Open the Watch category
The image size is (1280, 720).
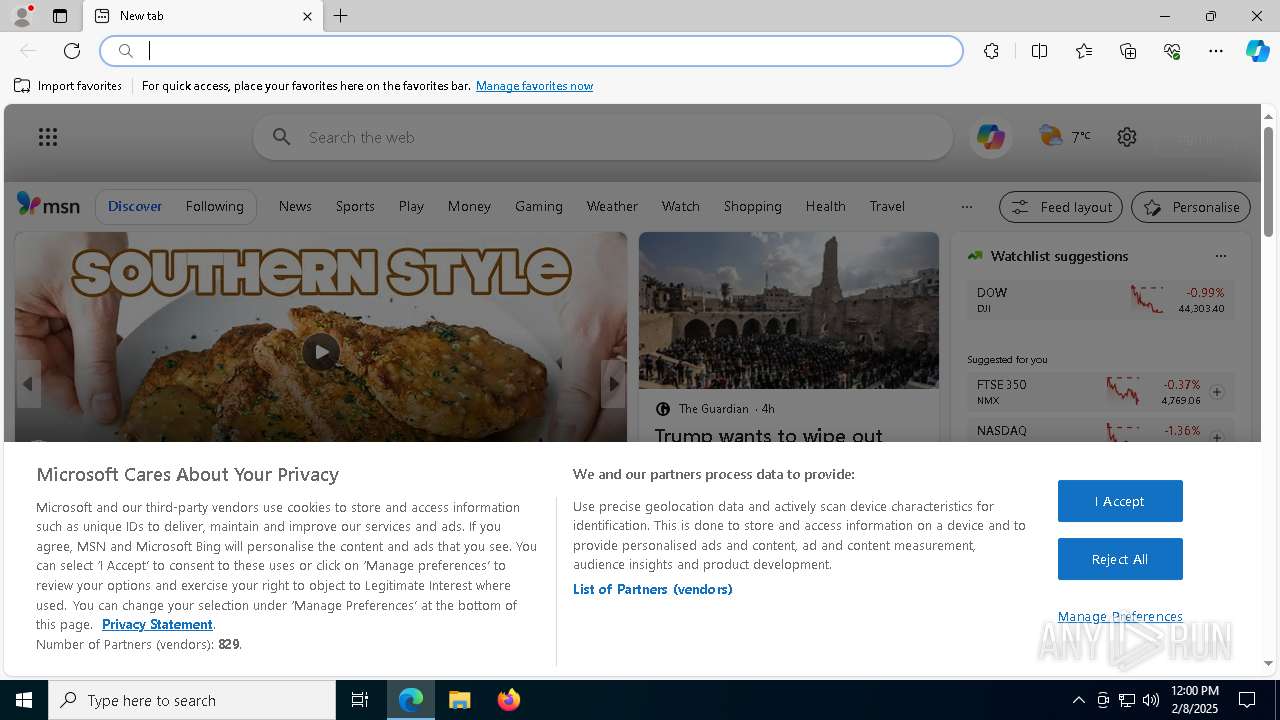680,206
